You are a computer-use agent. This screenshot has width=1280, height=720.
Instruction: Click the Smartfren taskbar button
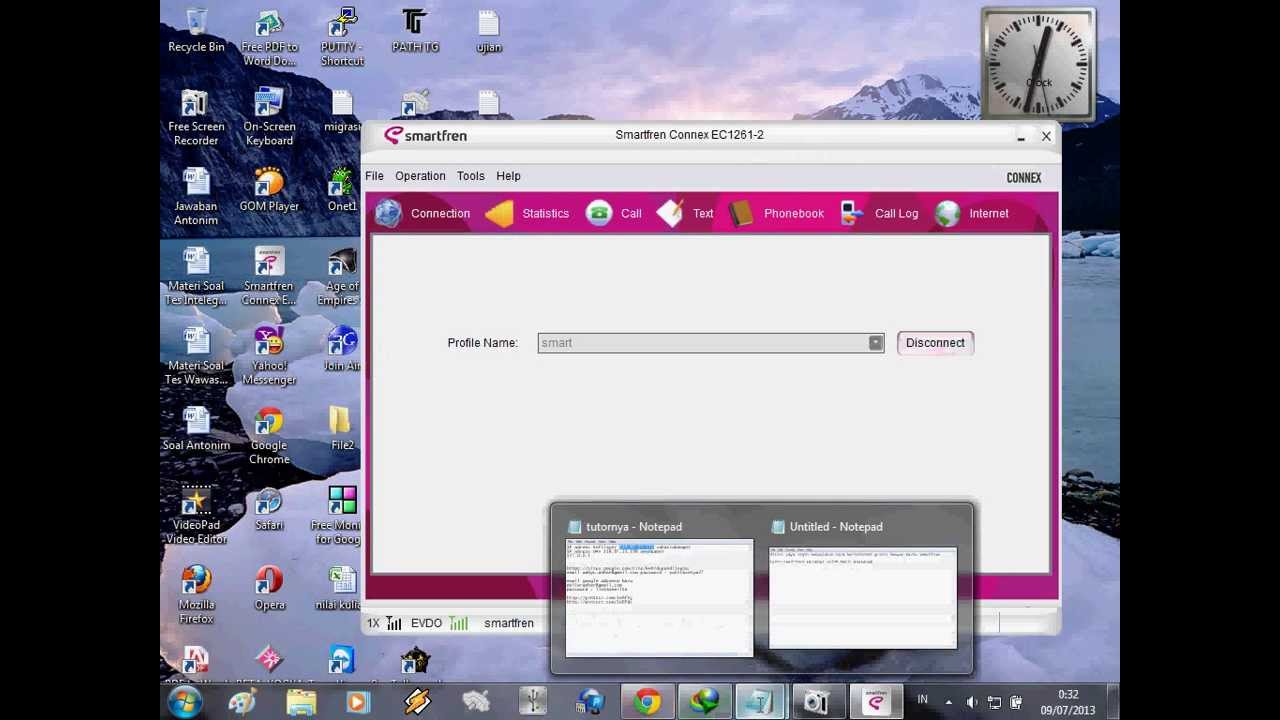(x=876, y=702)
